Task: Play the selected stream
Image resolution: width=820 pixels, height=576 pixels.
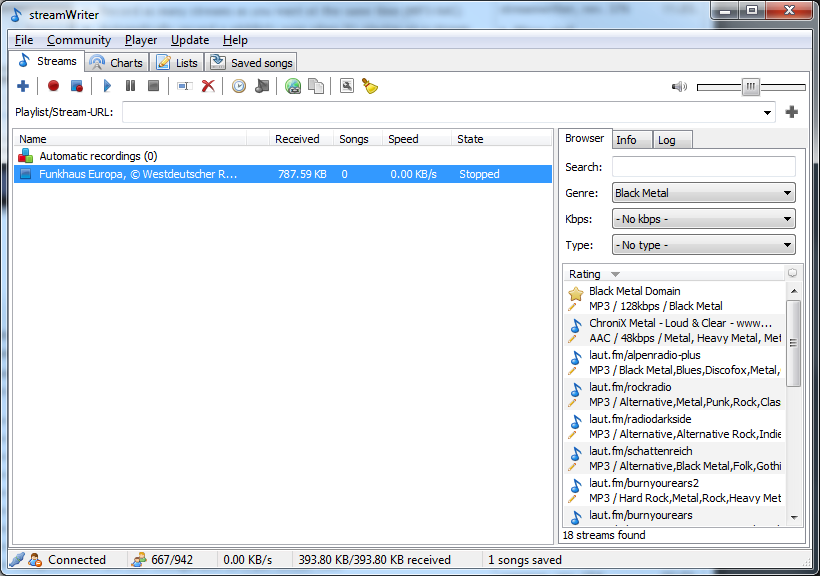Action: [x=107, y=86]
